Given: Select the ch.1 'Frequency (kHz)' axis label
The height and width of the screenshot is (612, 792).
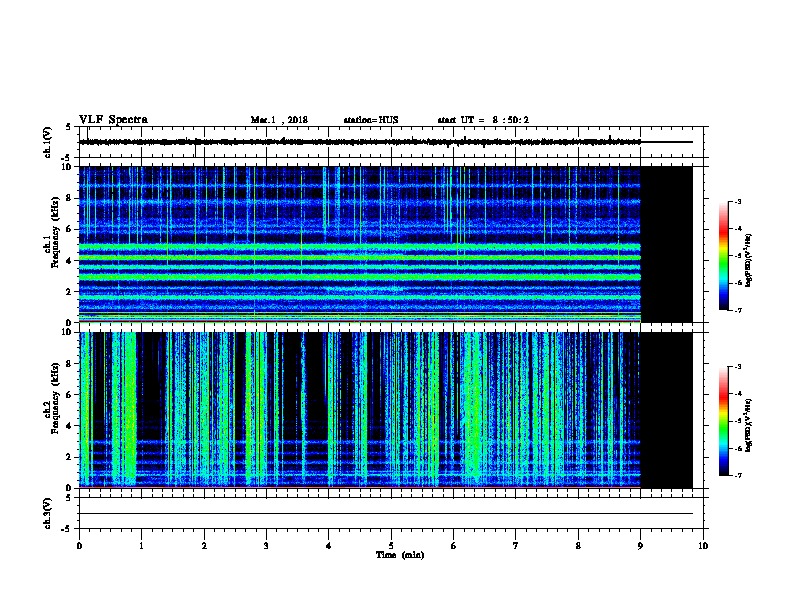Looking at the screenshot, I should (55, 232).
